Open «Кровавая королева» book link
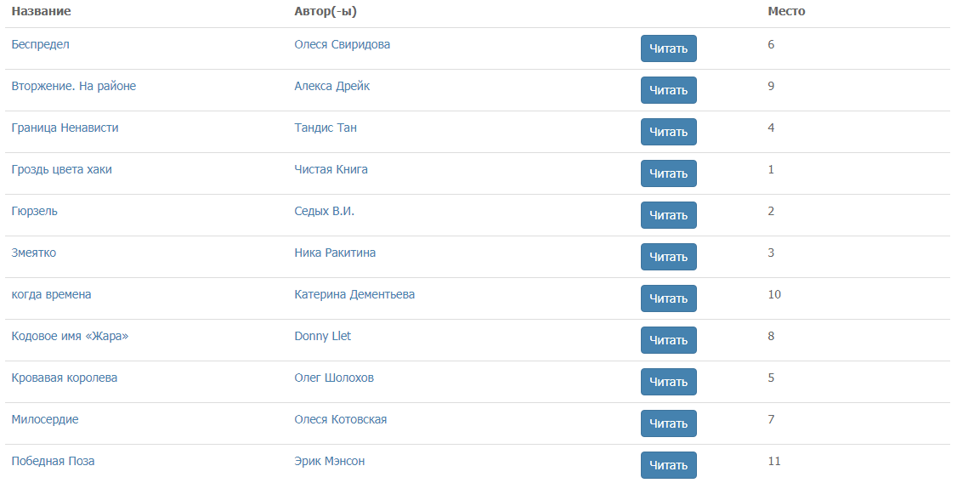The image size is (957, 500). point(64,378)
